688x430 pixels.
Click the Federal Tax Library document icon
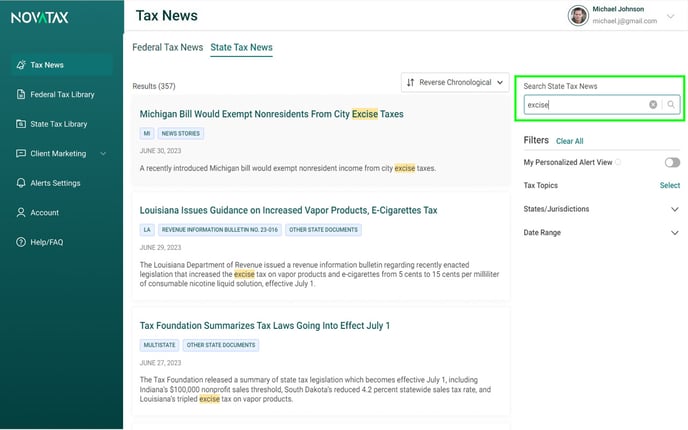[21, 94]
